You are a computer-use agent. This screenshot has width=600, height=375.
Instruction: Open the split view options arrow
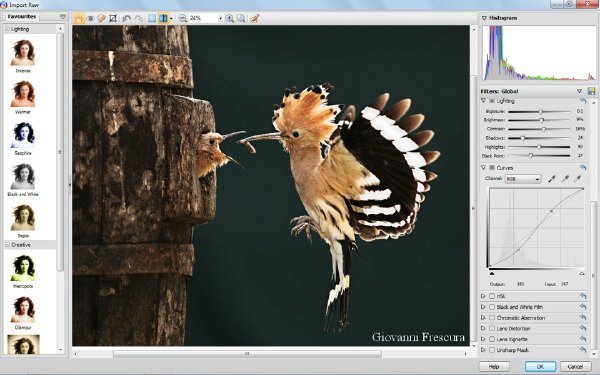click(171, 18)
